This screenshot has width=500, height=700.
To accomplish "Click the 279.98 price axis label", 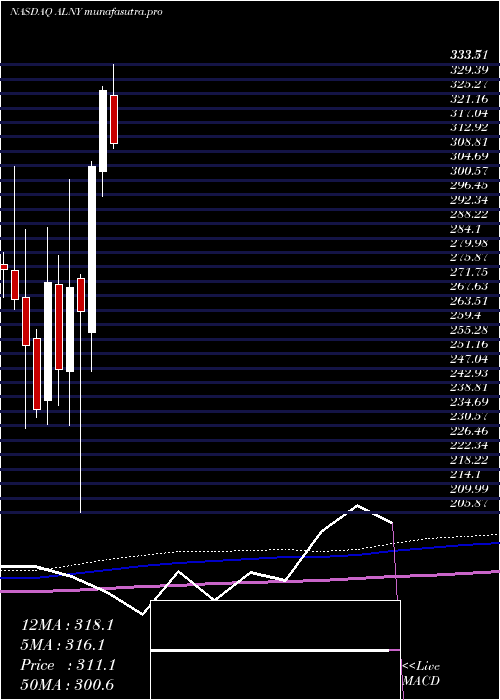I will (468, 243).
